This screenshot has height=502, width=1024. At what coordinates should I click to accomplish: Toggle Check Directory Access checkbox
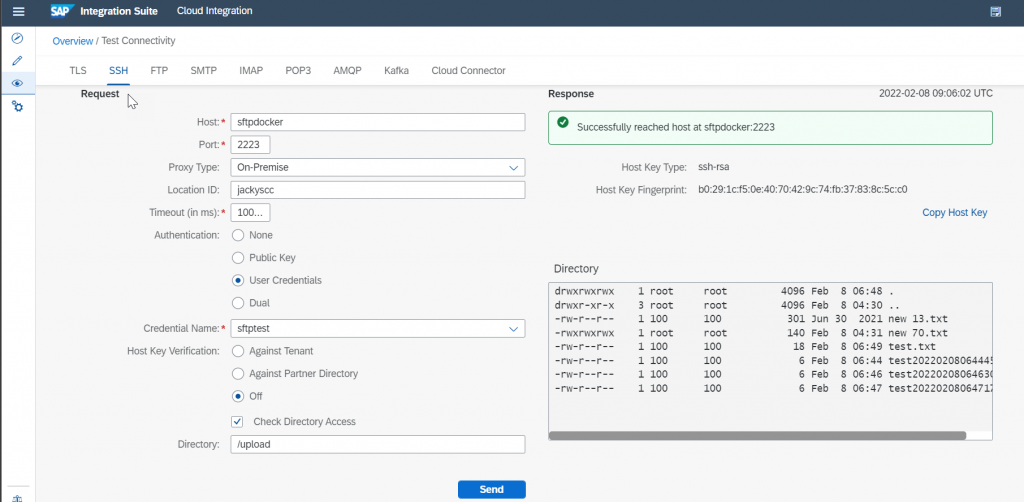pyautogui.click(x=237, y=422)
